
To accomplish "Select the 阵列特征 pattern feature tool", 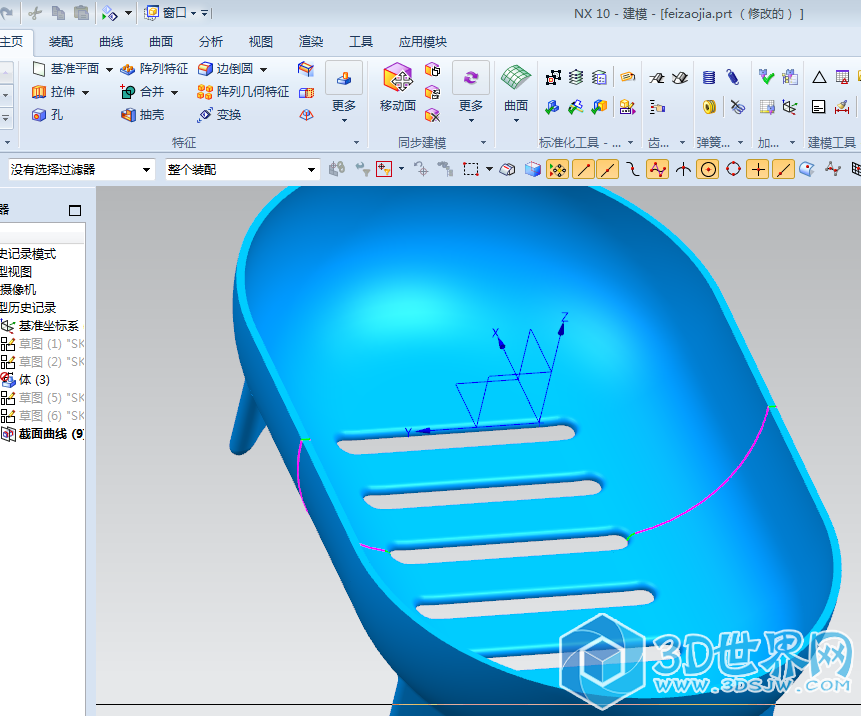I will point(154,69).
